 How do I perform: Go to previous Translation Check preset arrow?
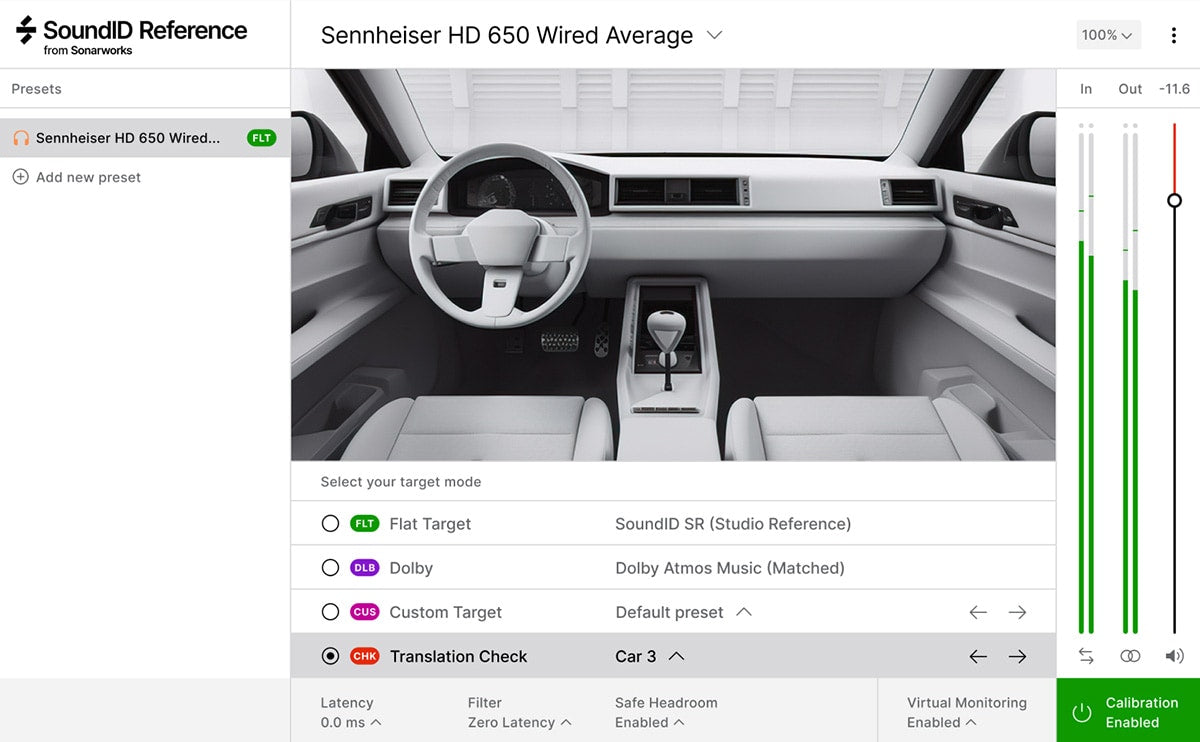[x=978, y=656]
